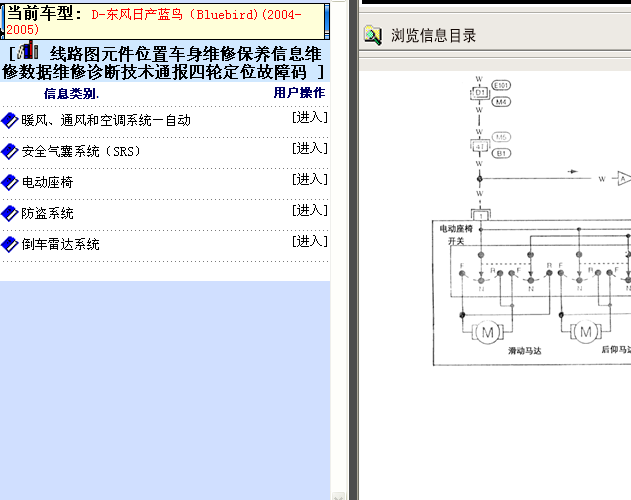Select the 安全气囊系统（SRS）entry

[81, 151]
